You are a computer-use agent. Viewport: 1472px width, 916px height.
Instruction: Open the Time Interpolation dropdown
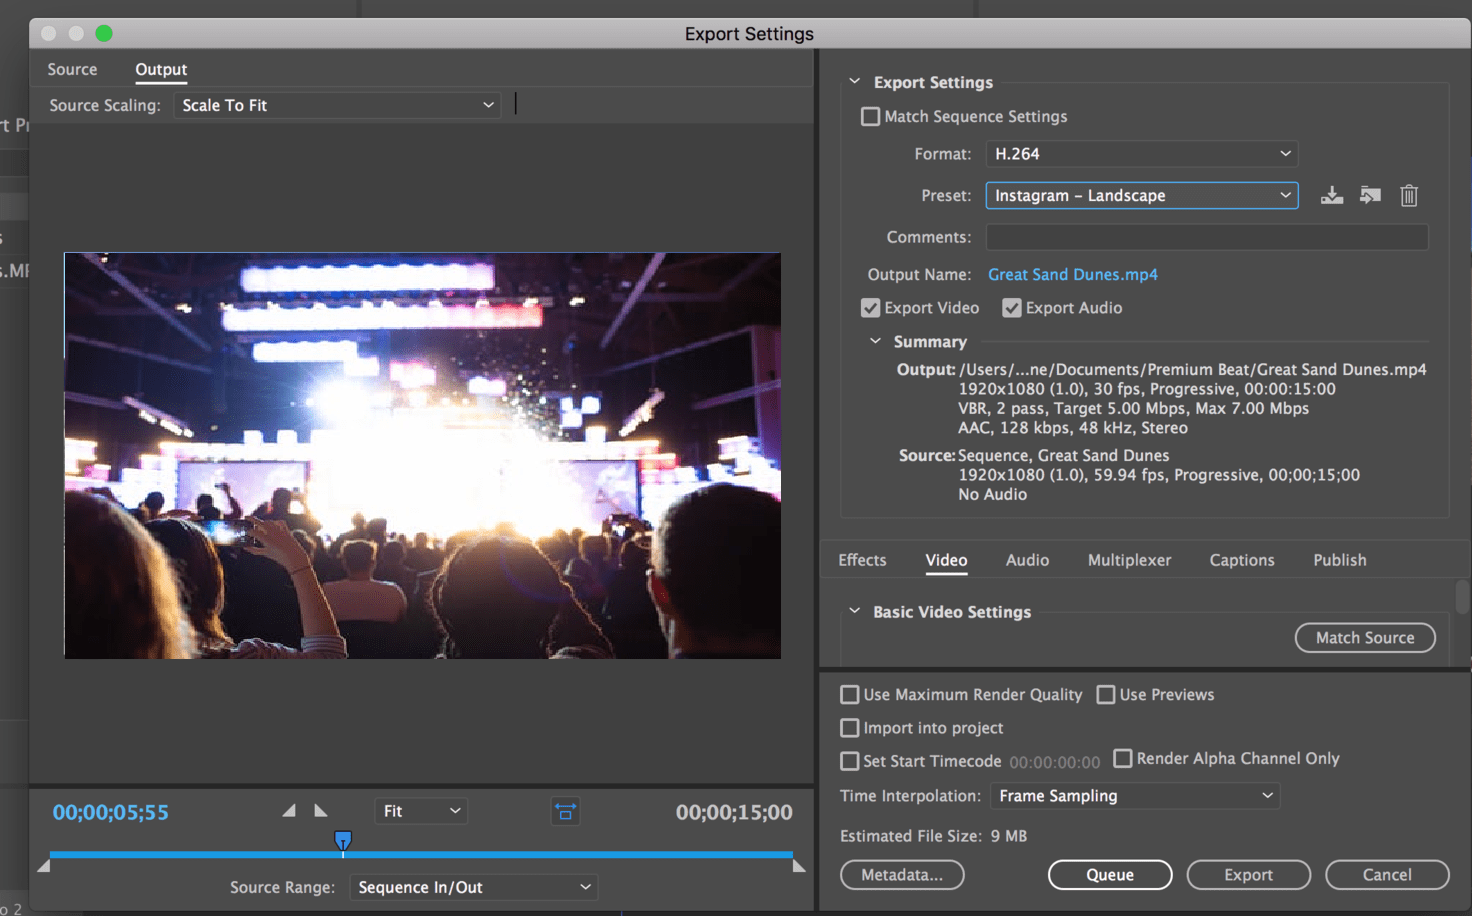(x=1134, y=796)
